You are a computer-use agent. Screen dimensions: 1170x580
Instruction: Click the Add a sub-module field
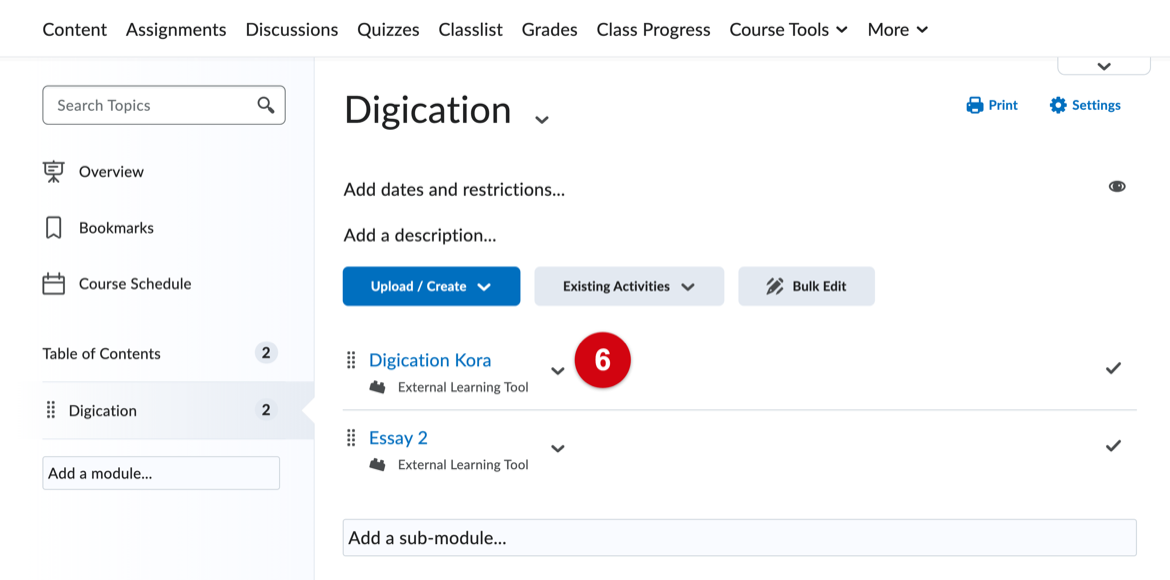[x=739, y=538]
